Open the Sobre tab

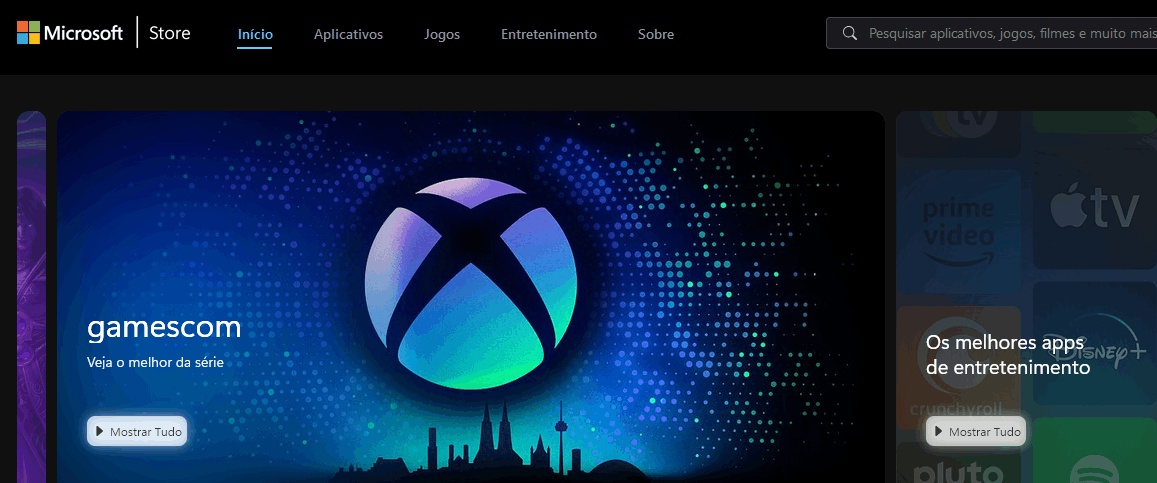pyautogui.click(x=656, y=34)
